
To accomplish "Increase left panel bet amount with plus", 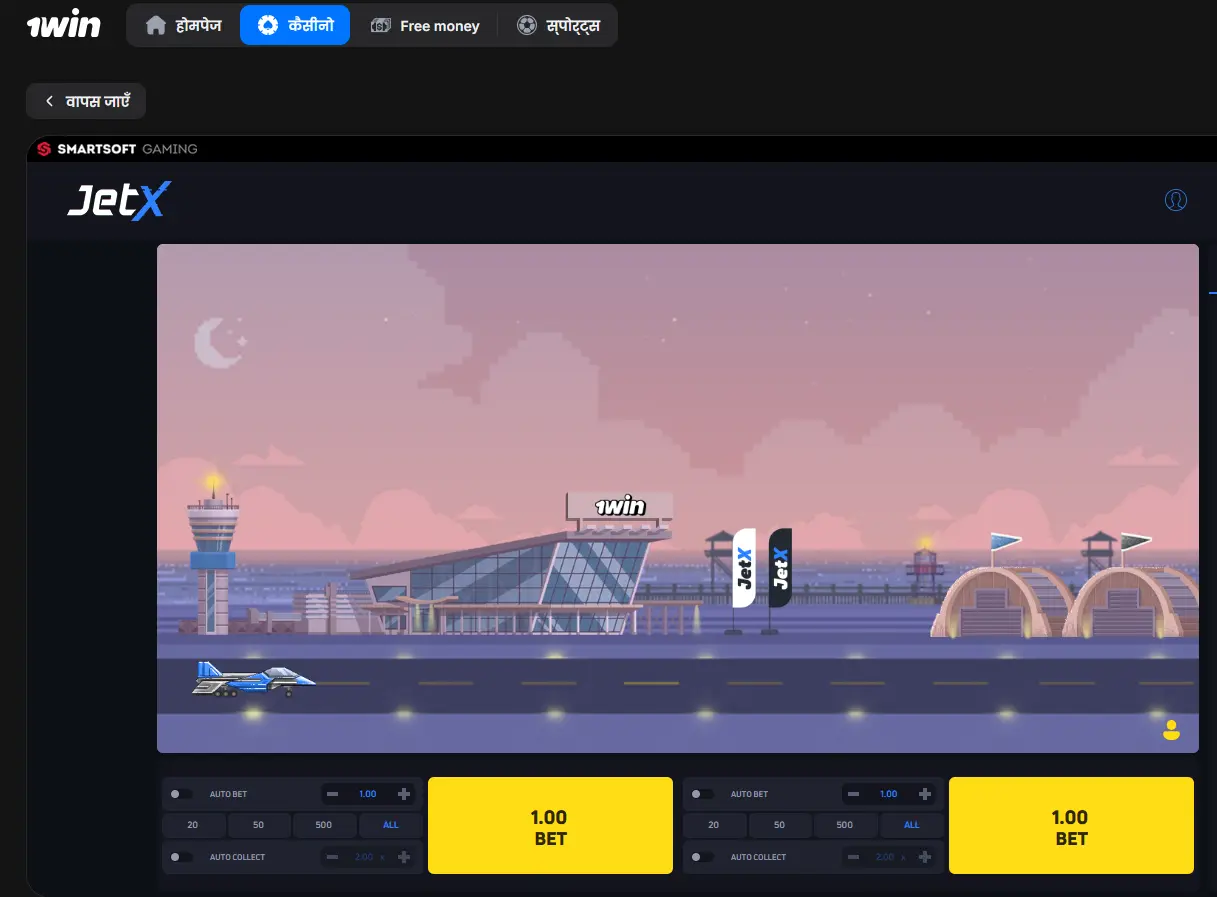I will tap(404, 794).
